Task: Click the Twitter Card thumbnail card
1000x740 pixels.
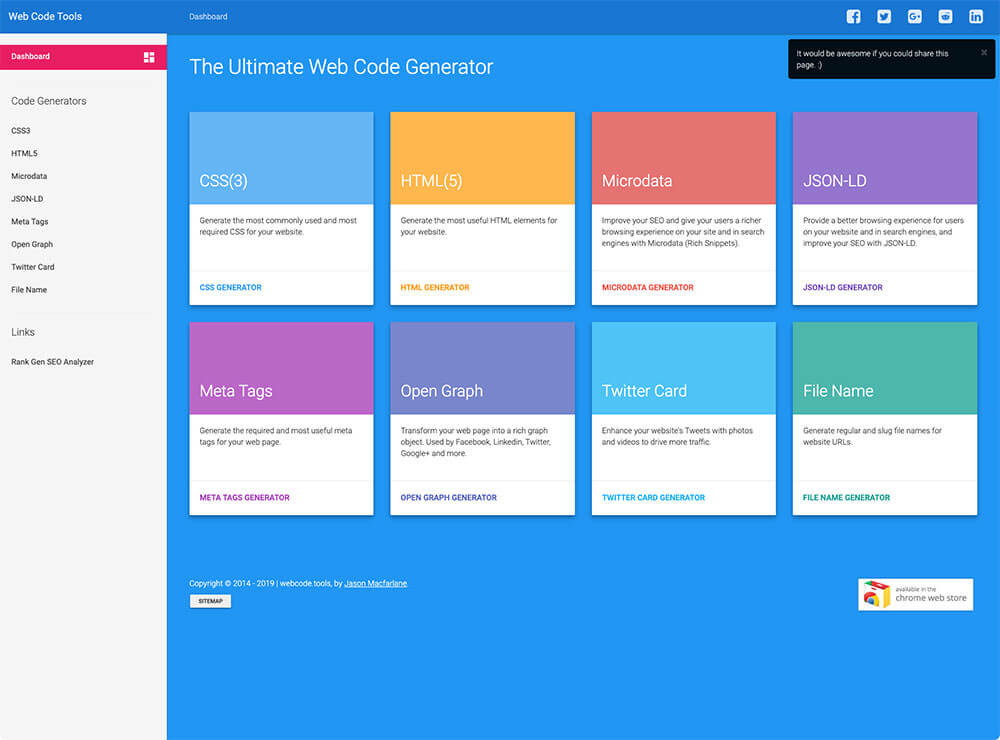Action: pyautogui.click(x=683, y=367)
